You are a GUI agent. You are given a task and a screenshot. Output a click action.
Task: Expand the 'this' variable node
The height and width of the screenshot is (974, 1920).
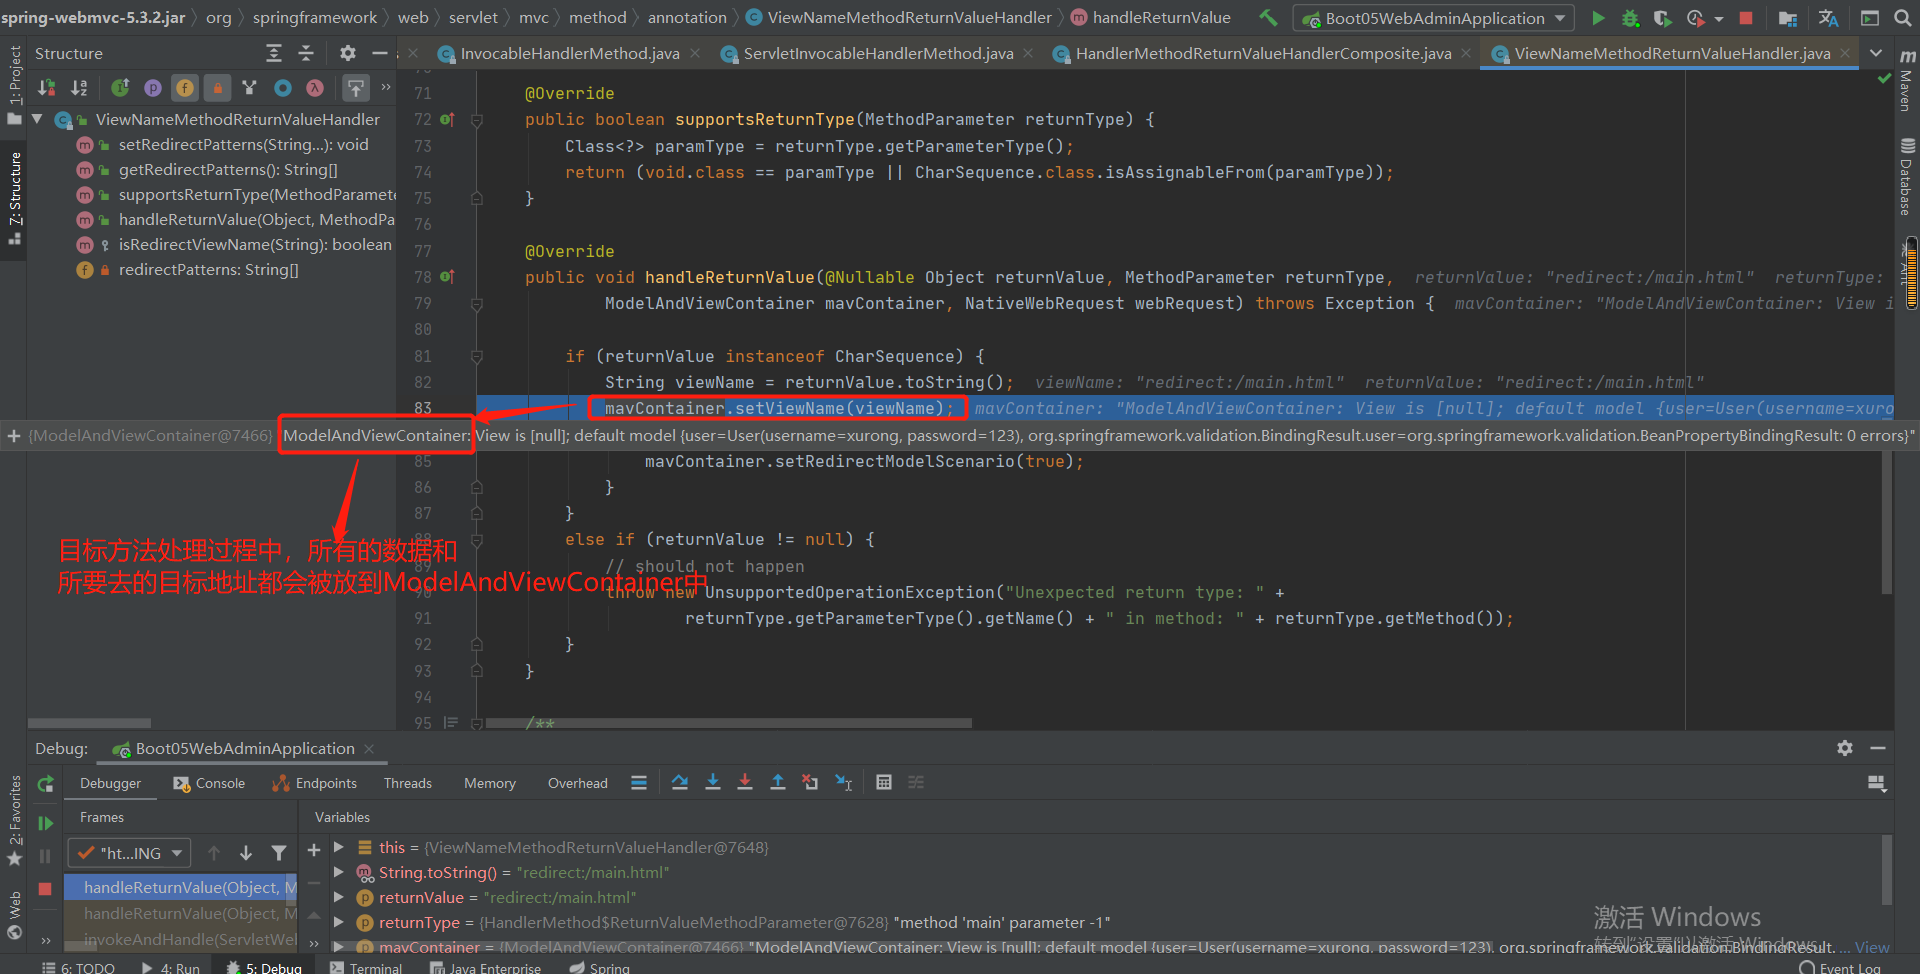[339, 847]
